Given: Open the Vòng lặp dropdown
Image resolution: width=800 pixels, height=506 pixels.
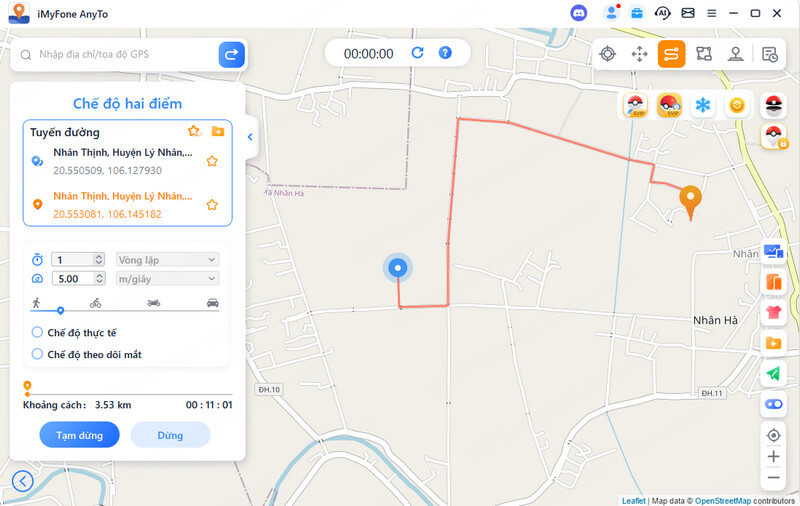Looking at the screenshot, I should (167, 260).
